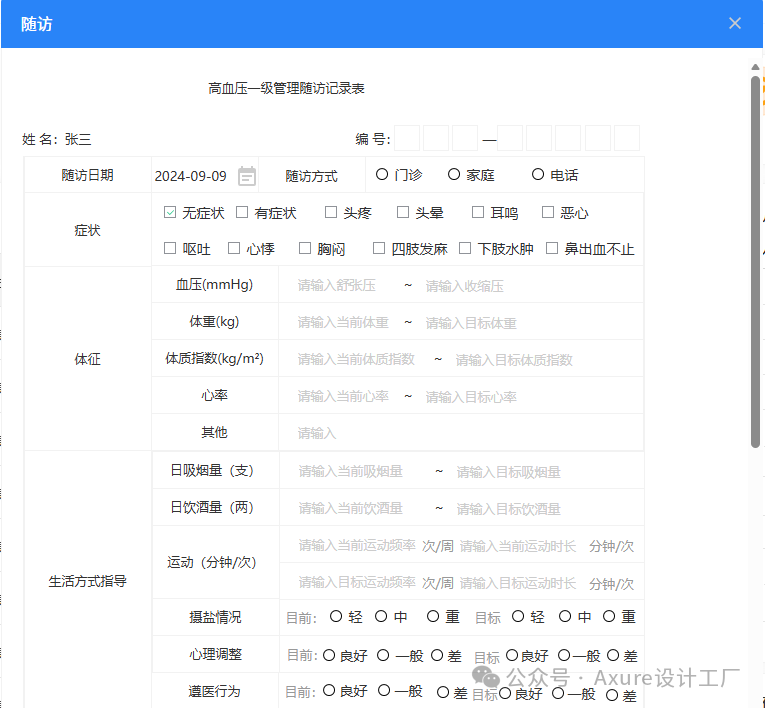This screenshot has height=708, width=765.
Task: Select target salt intake 轻 radio
Action: click(x=518, y=616)
